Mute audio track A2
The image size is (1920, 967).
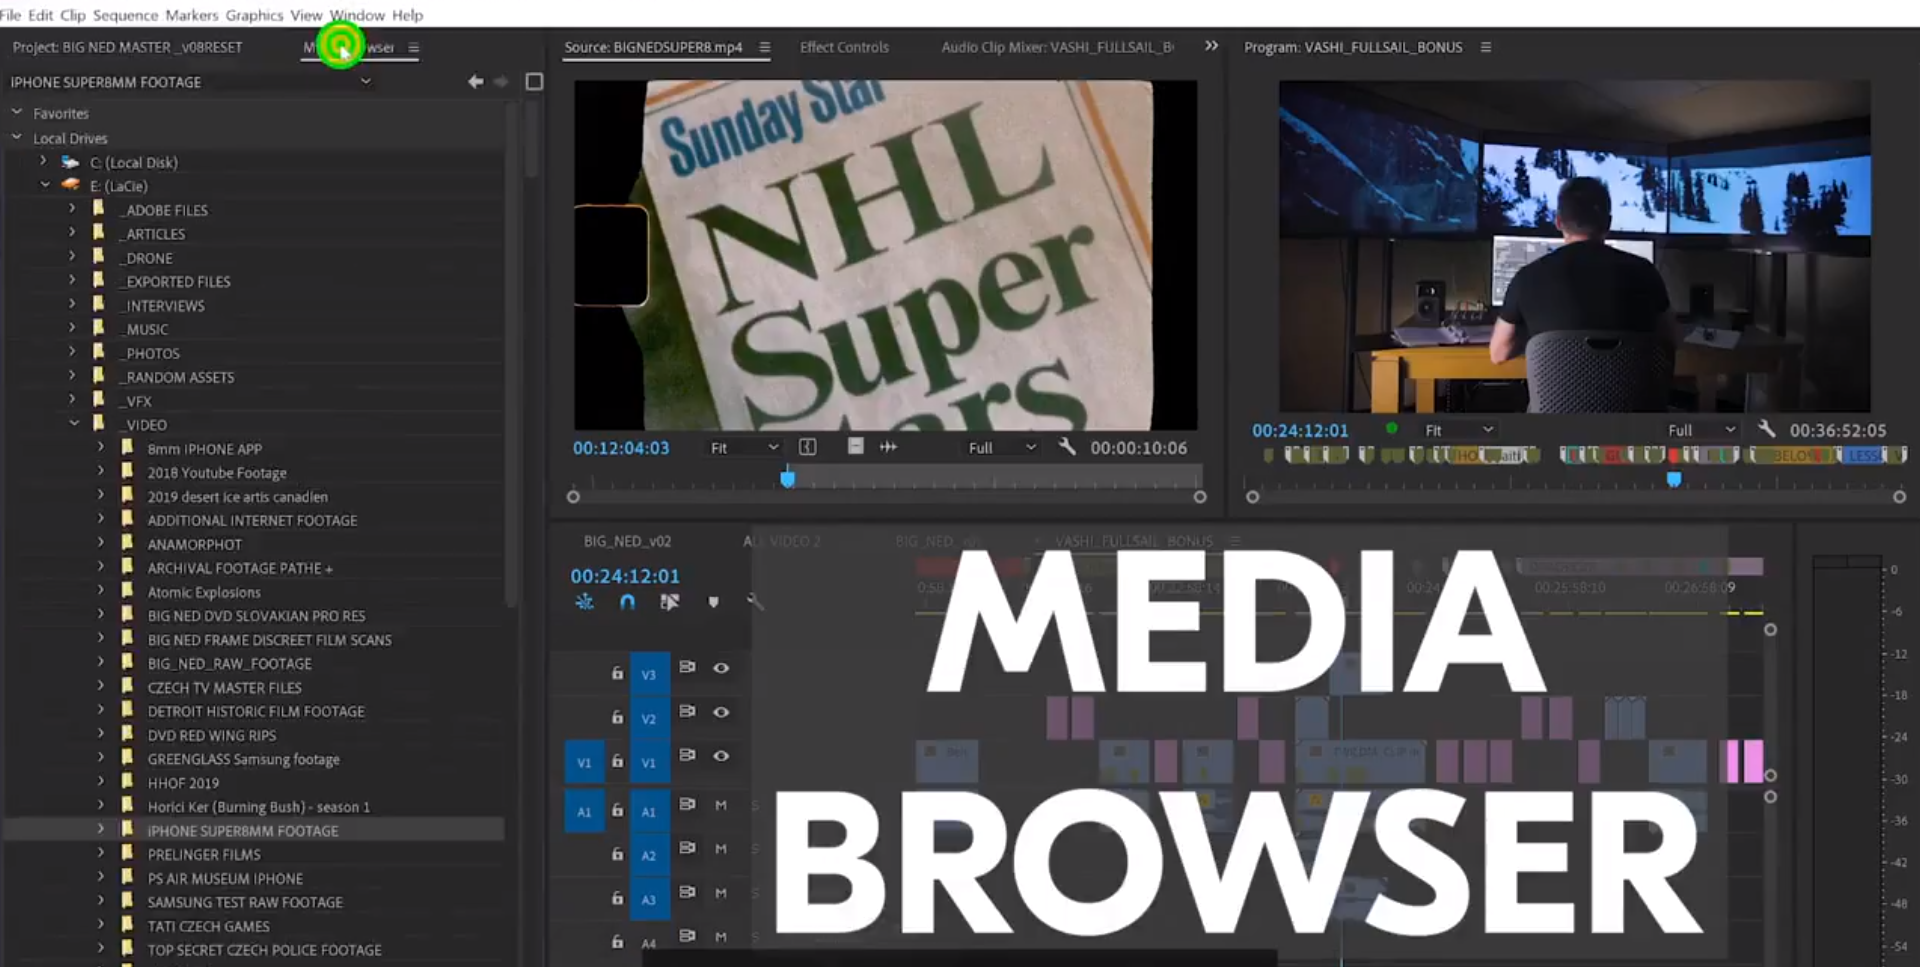pos(721,849)
